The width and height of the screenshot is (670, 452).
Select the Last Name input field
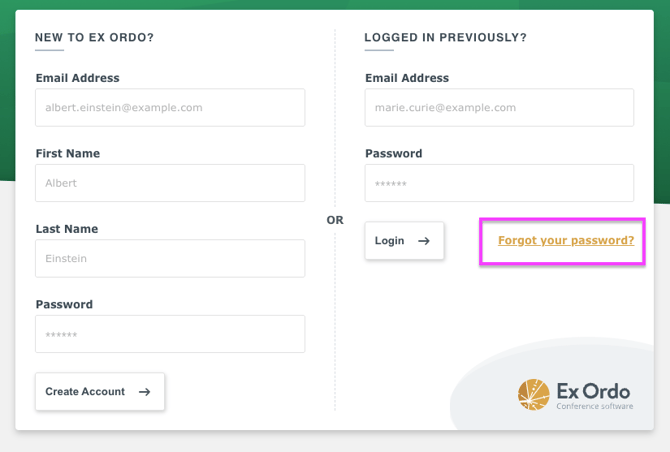(x=170, y=258)
